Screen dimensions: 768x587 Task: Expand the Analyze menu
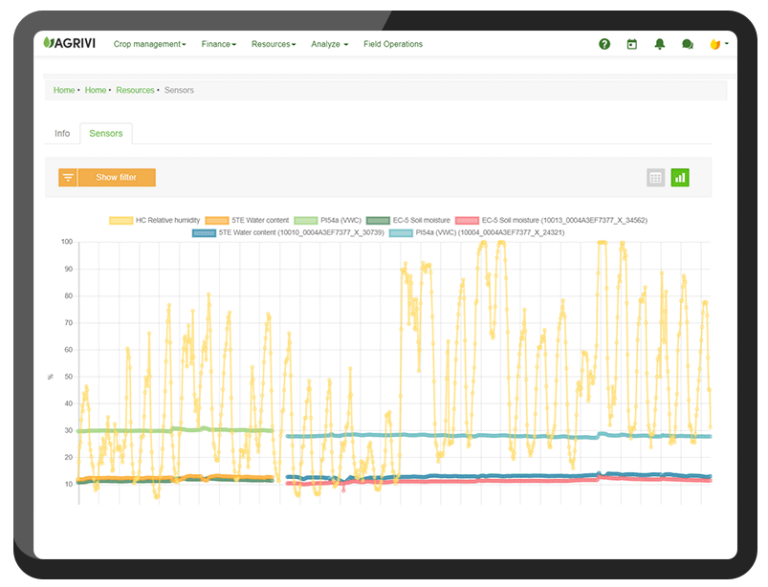coord(329,44)
